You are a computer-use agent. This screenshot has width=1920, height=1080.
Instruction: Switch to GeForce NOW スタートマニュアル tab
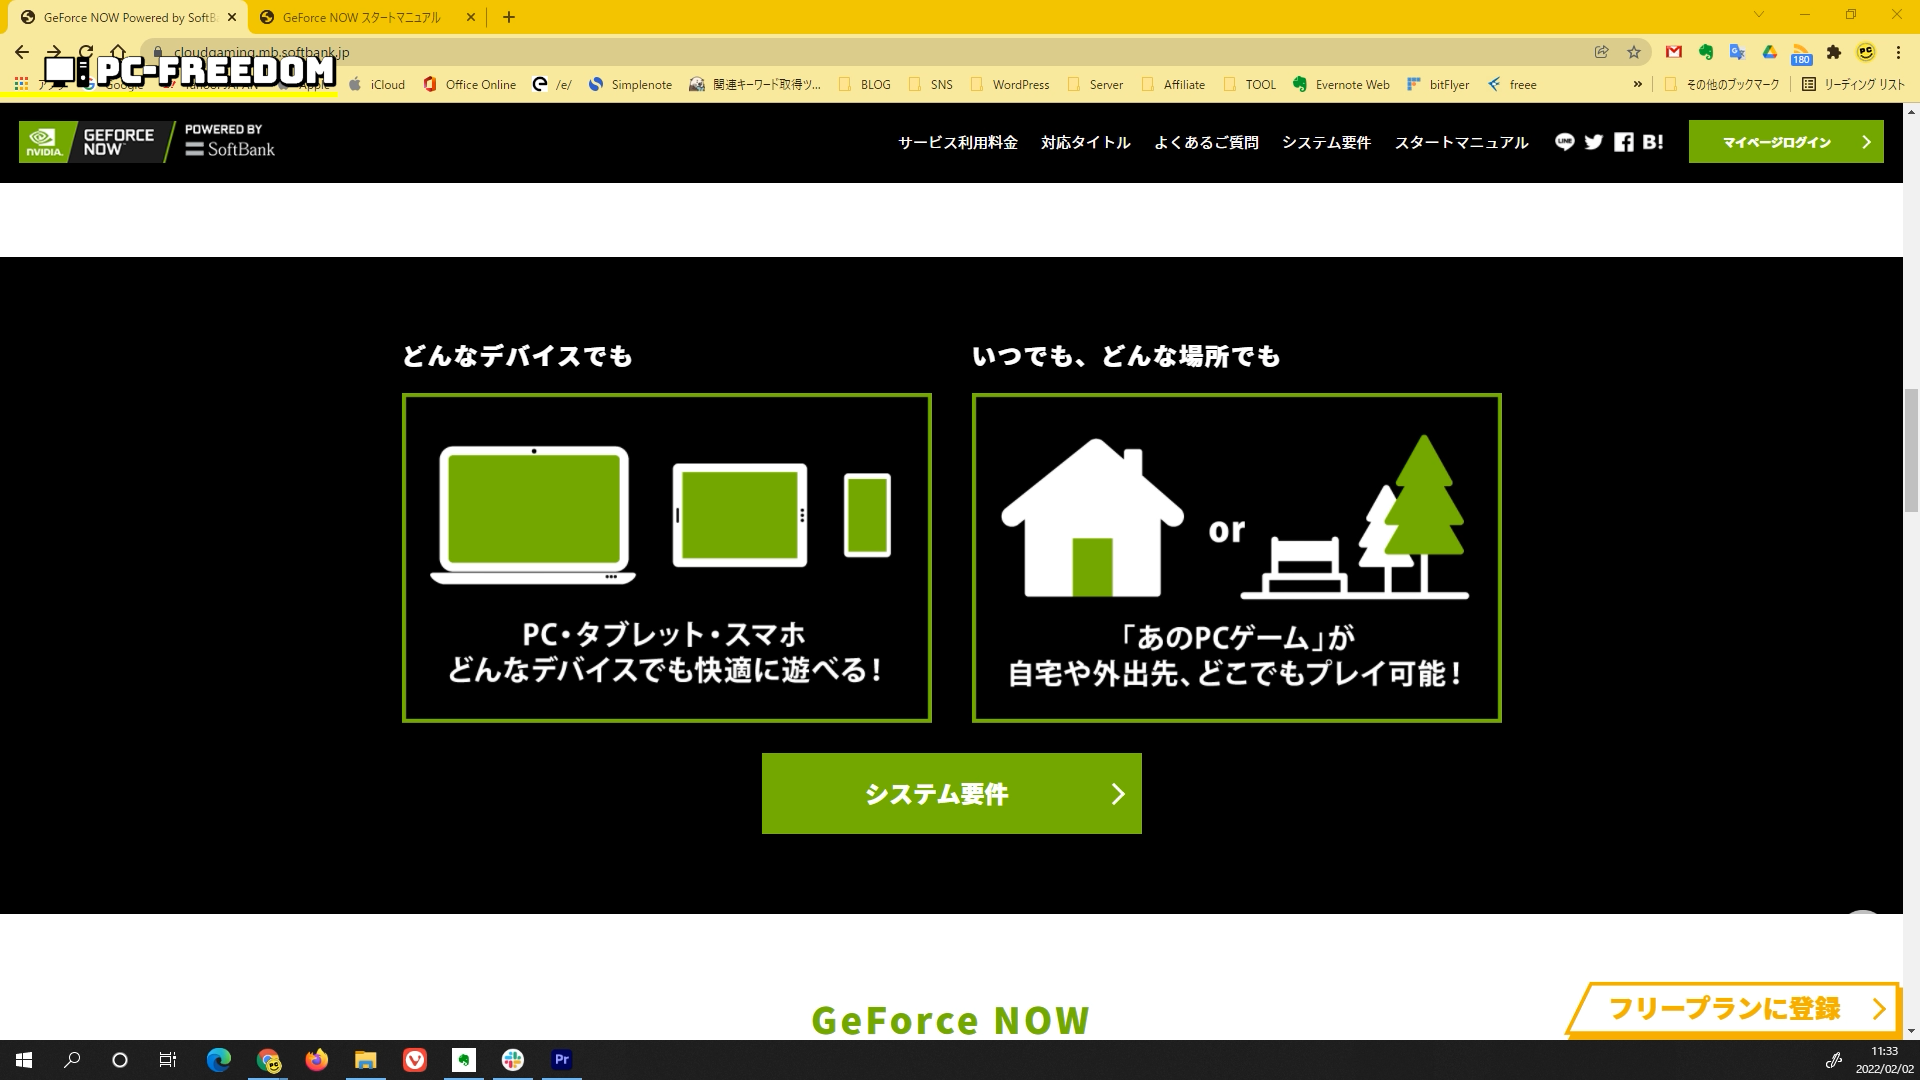pyautogui.click(x=361, y=17)
